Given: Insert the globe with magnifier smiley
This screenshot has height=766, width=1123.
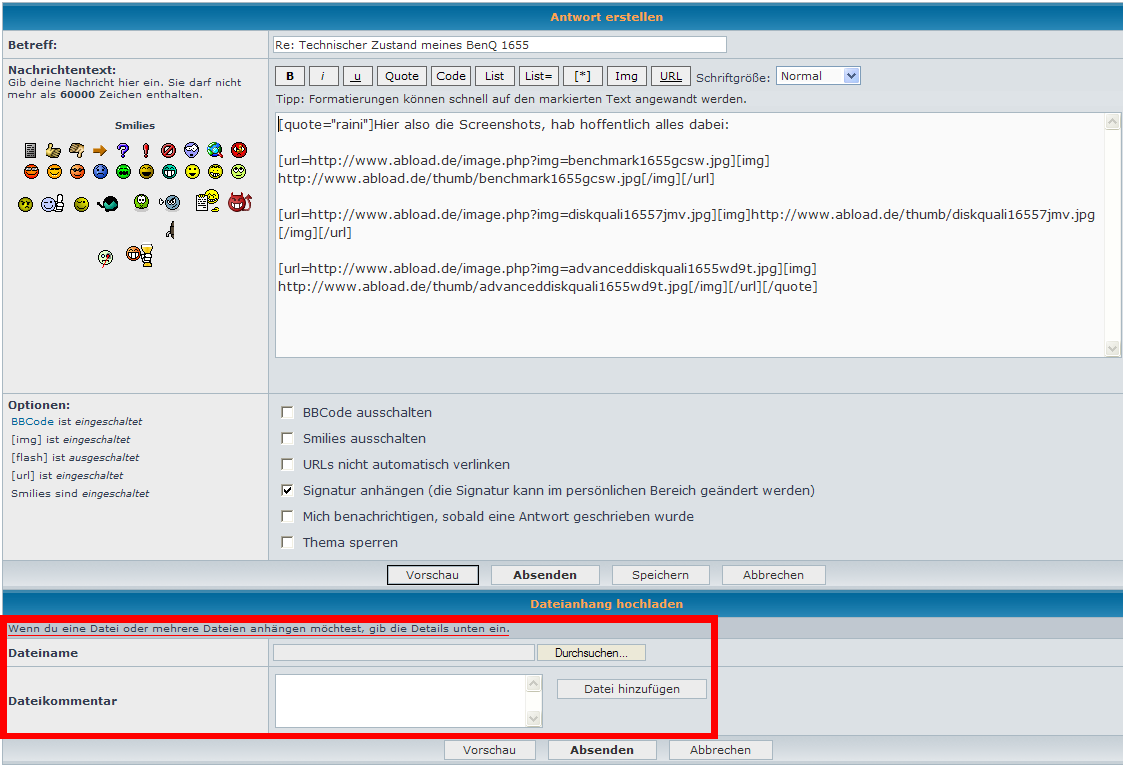Looking at the screenshot, I should pyautogui.click(x=215, y=150).
